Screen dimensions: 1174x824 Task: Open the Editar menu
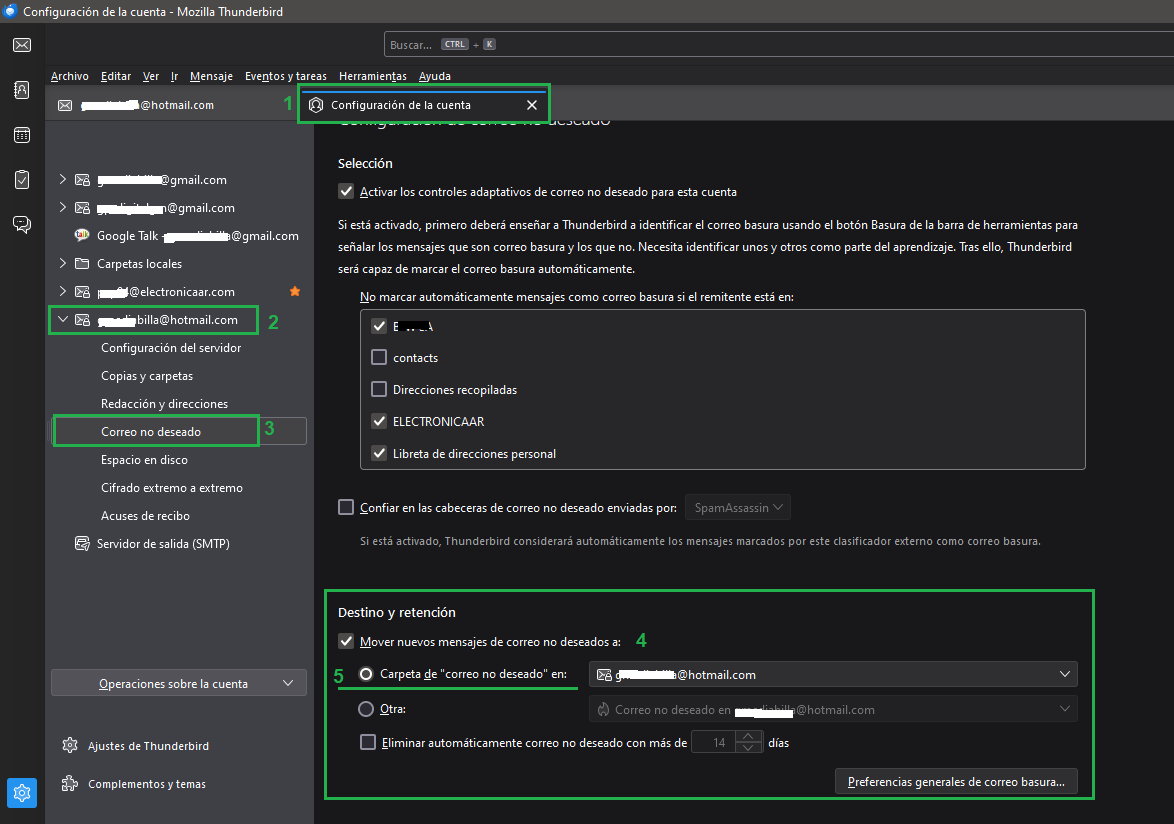tap(116, 76)
